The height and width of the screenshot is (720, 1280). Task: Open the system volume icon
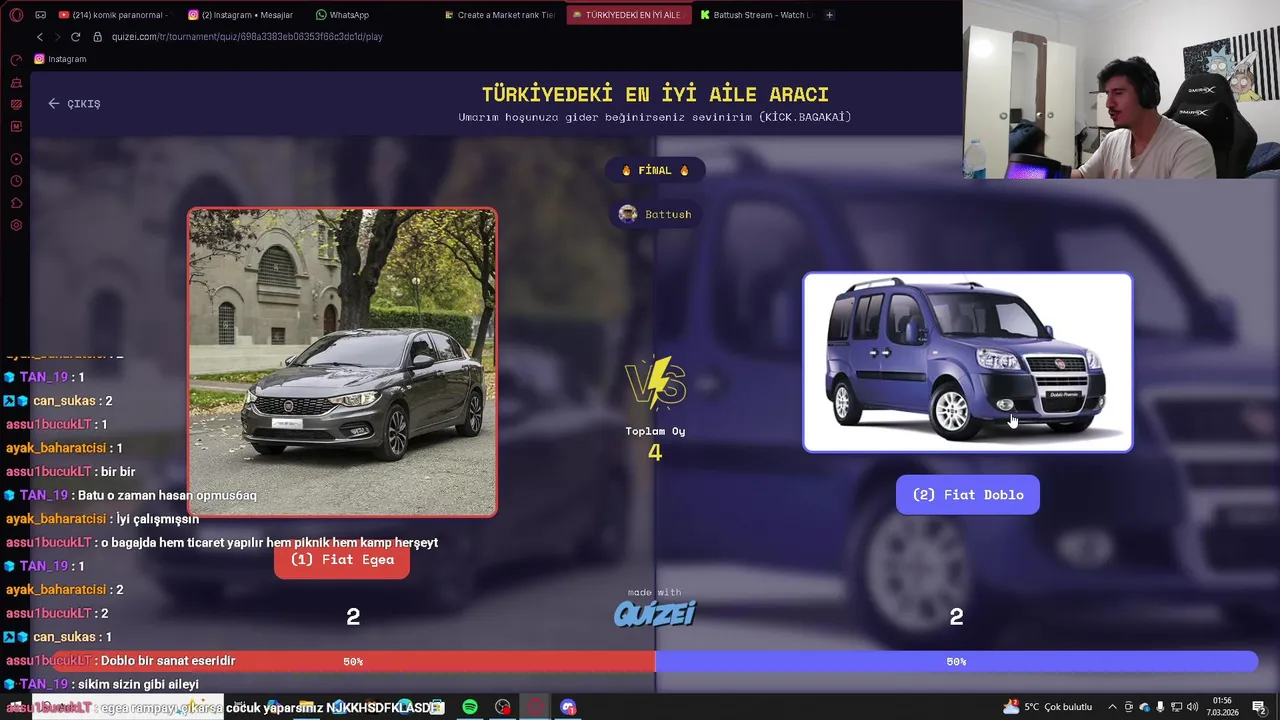click(1192, 707)
